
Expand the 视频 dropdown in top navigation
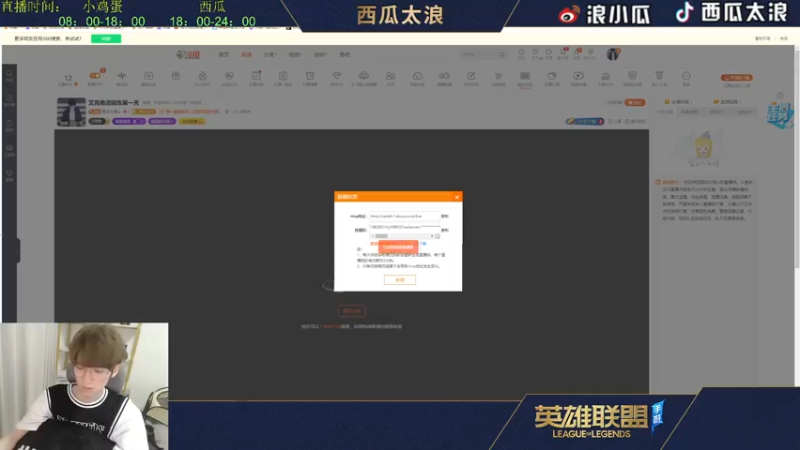click(x=295, y=55)
